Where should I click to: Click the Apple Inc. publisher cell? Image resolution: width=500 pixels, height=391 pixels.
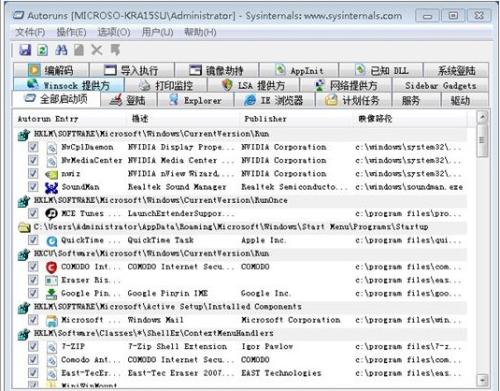(263, 240)
